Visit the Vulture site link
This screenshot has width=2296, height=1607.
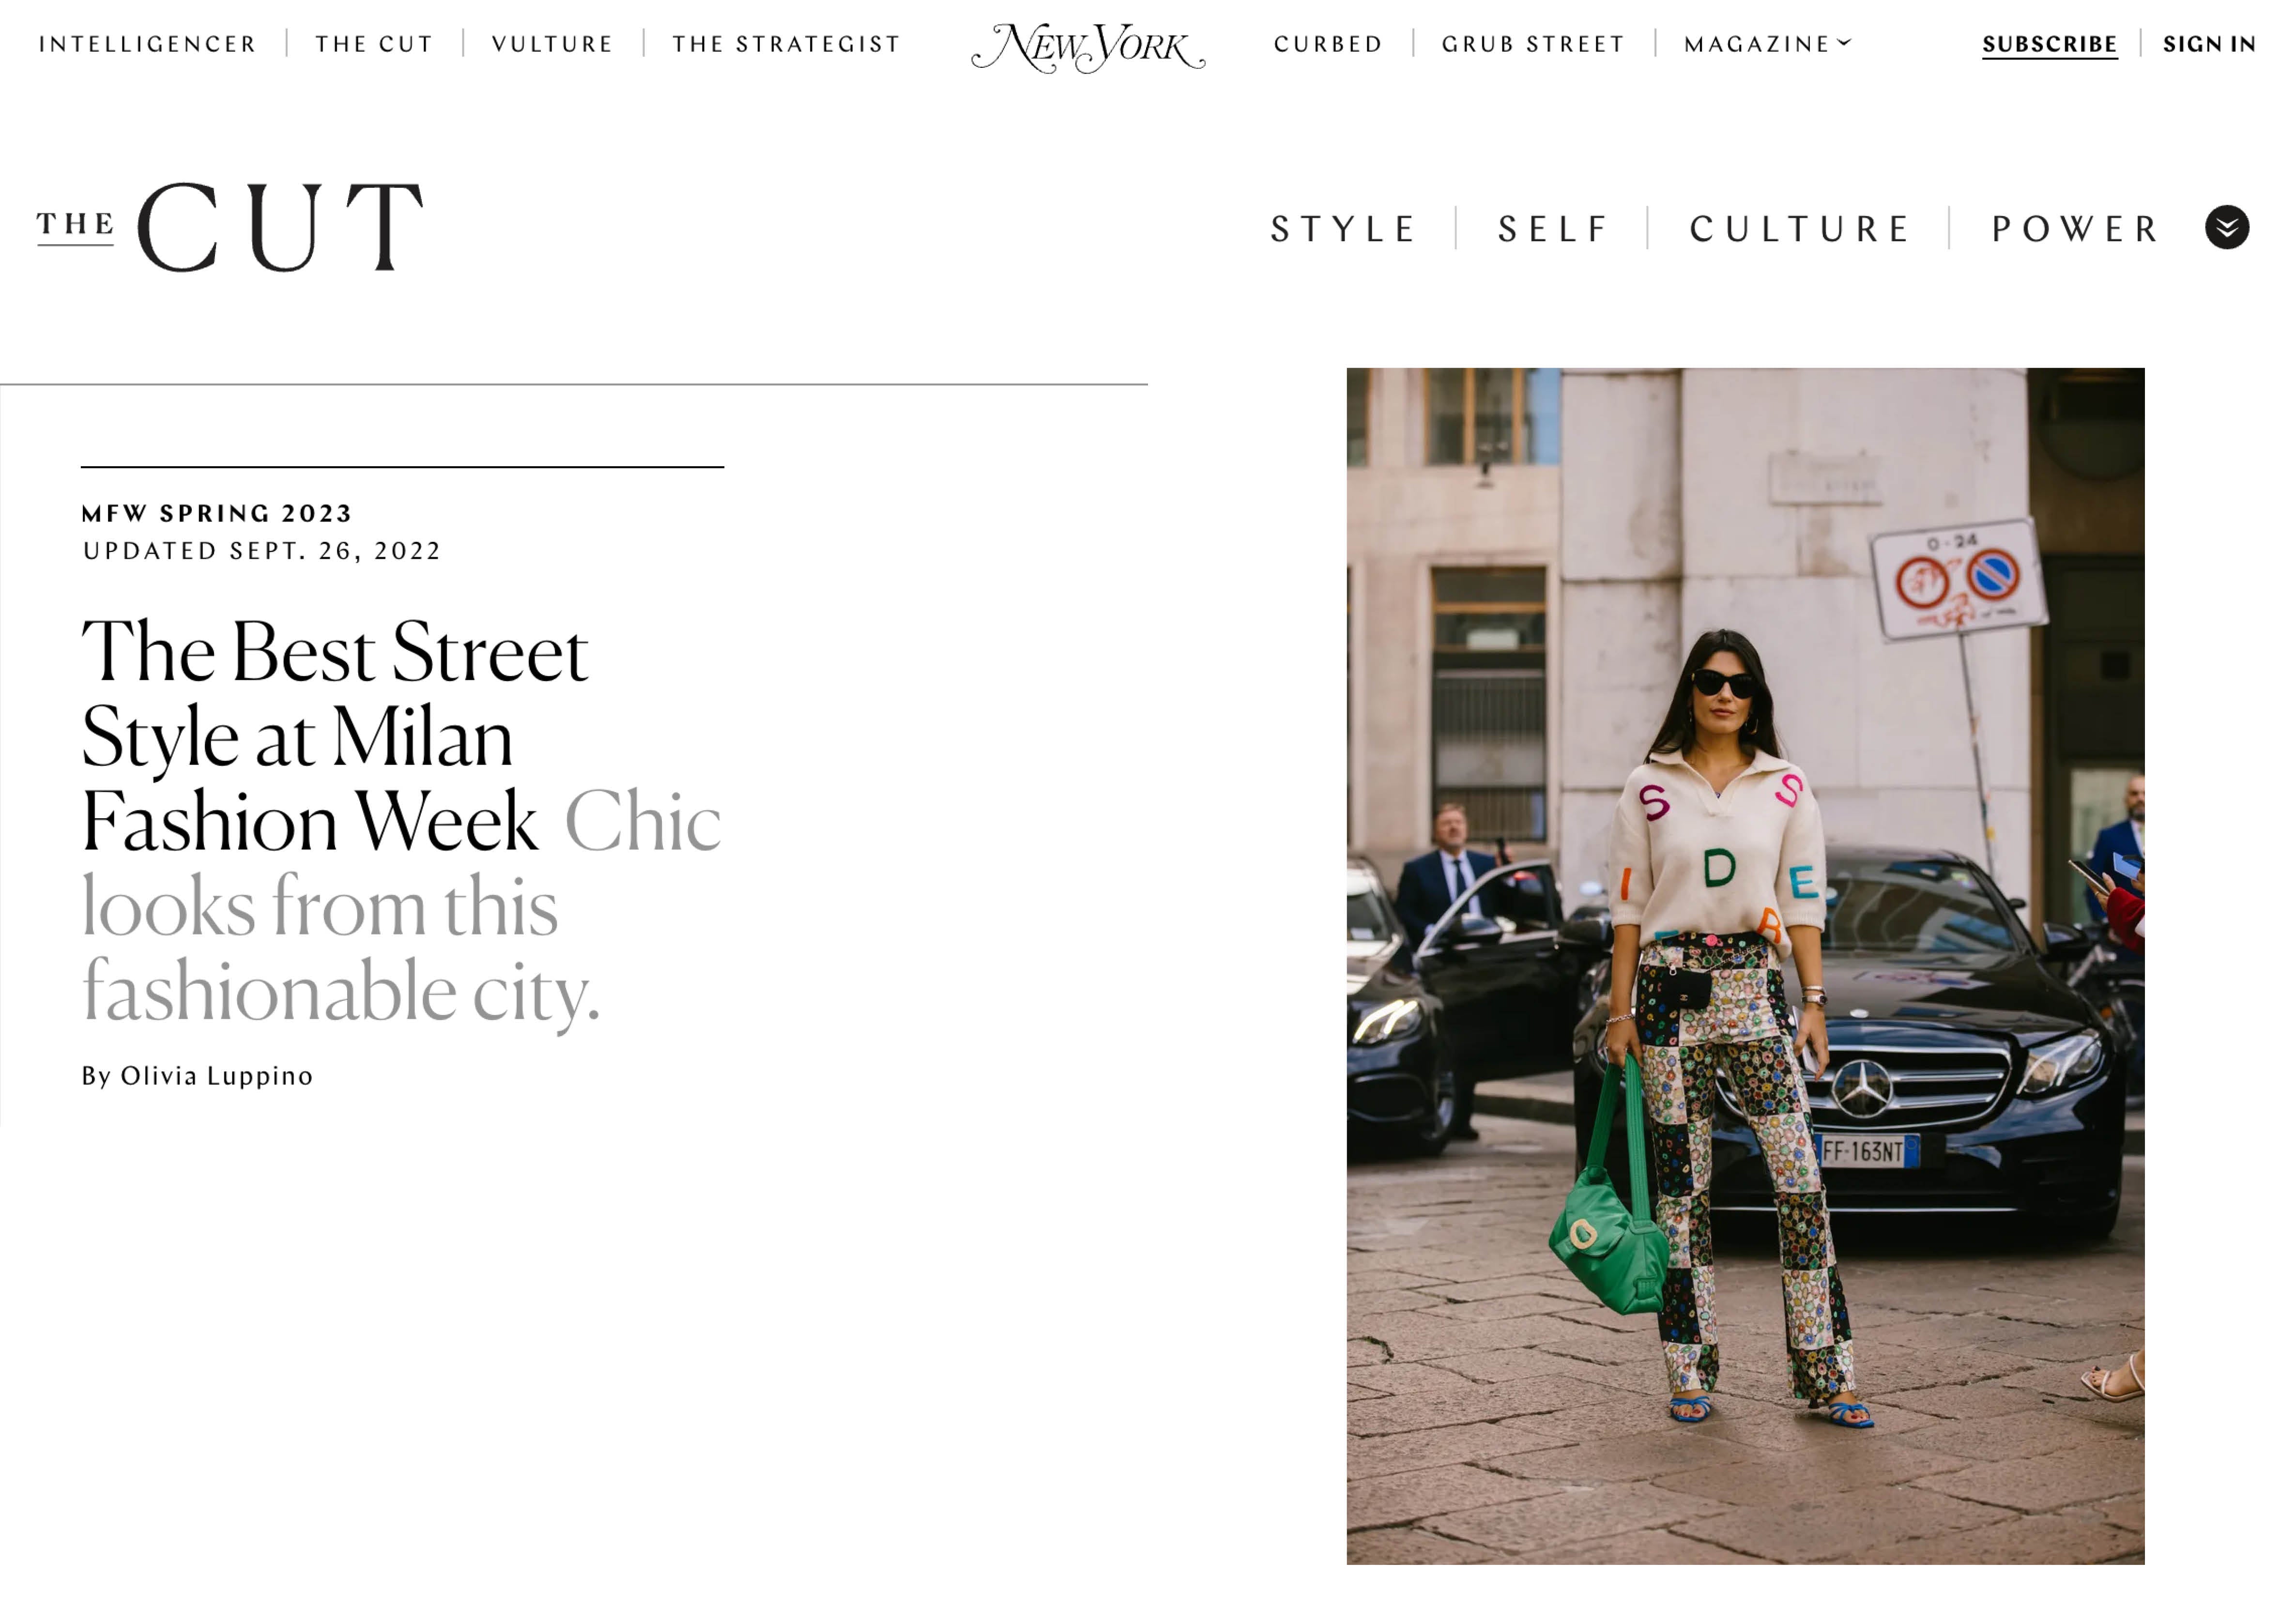click(553, 44)
